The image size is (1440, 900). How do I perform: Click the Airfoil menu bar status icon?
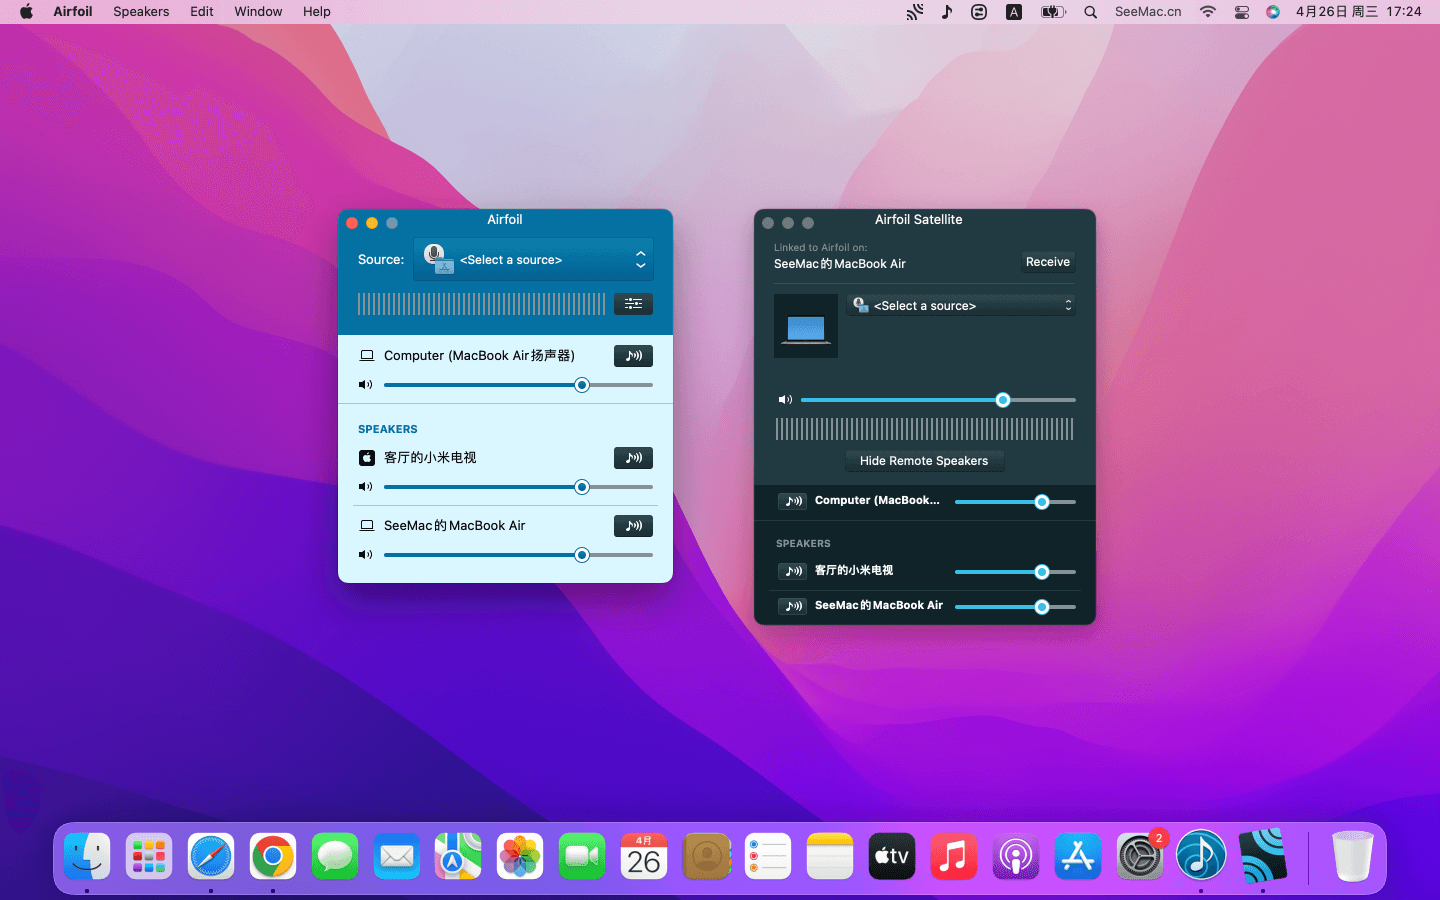coord(915,12)
